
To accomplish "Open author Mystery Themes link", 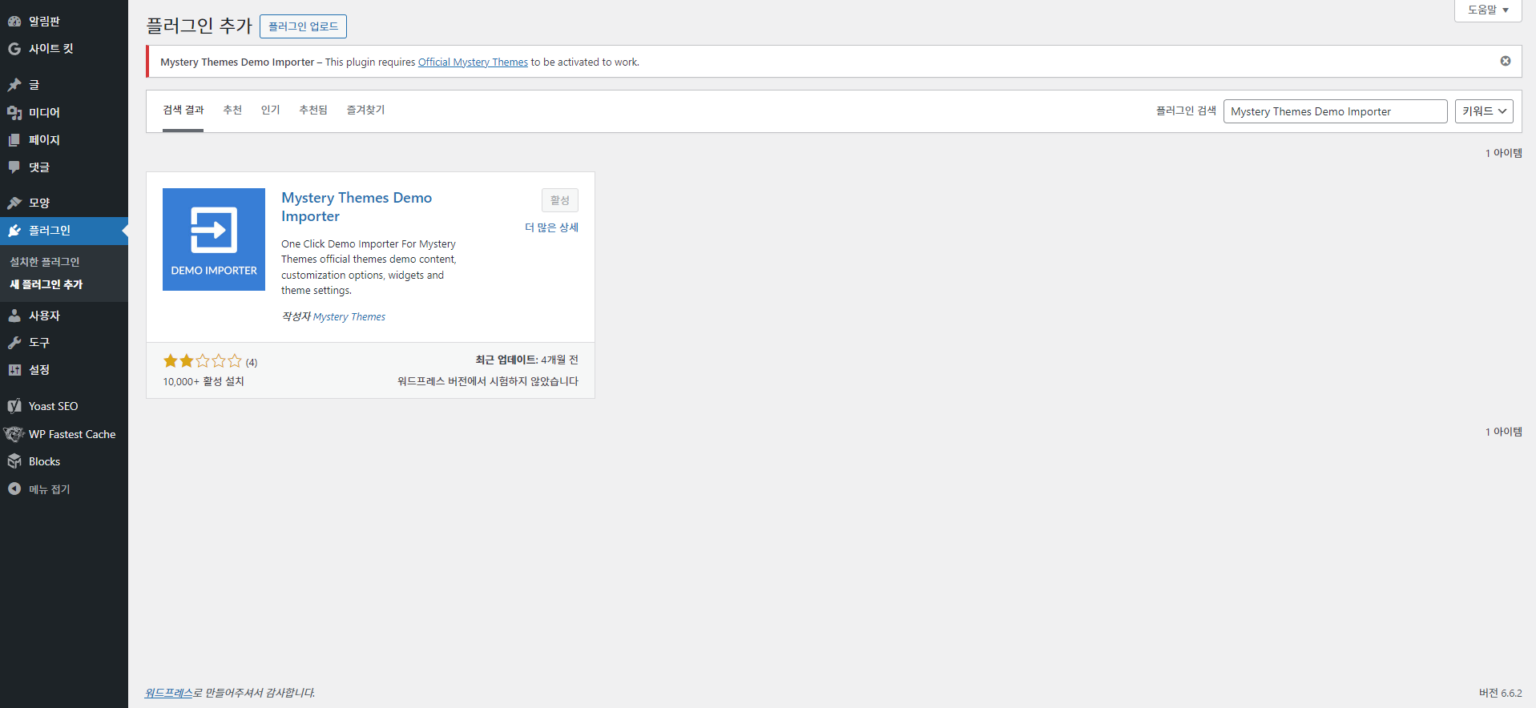I will point(349,317).
